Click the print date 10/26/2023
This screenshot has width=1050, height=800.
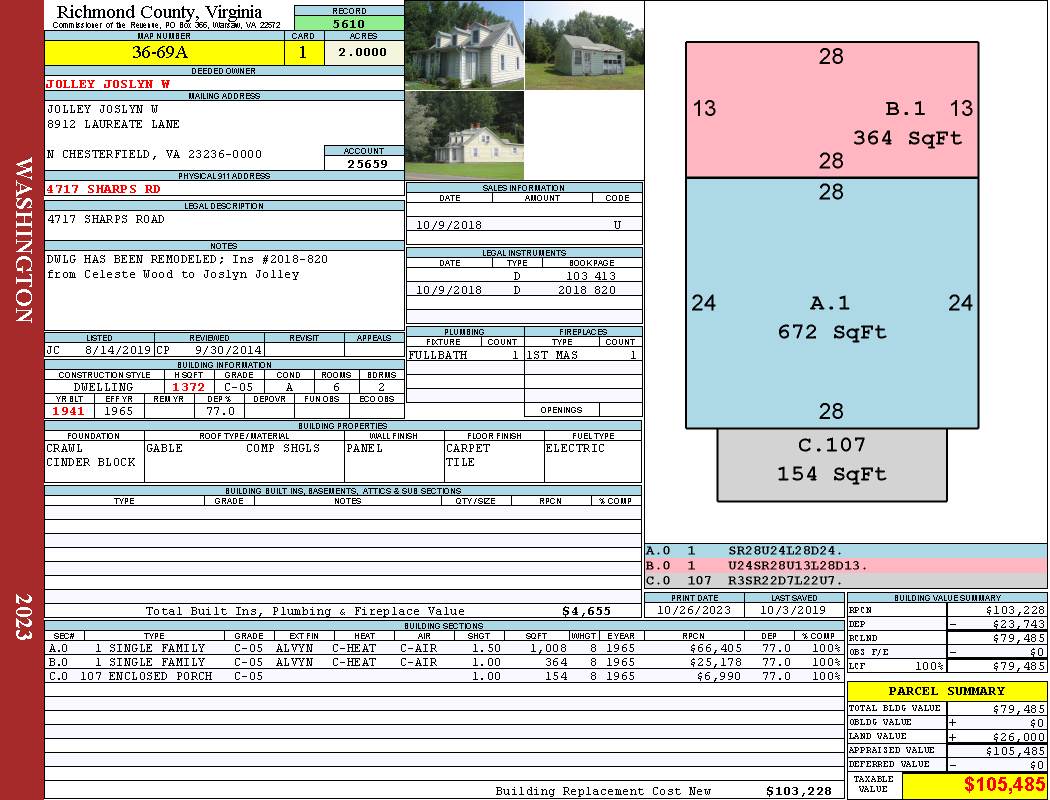click(x=694, y=610)
